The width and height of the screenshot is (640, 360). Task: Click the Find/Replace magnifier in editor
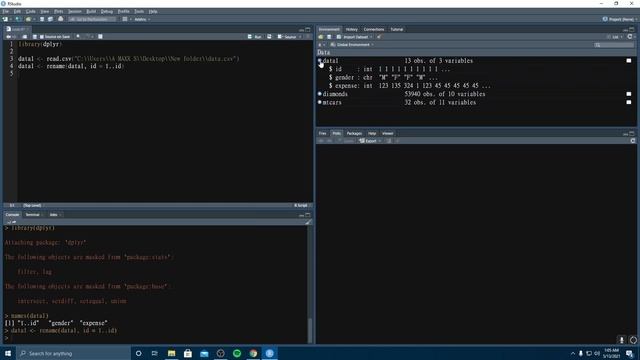78,37
